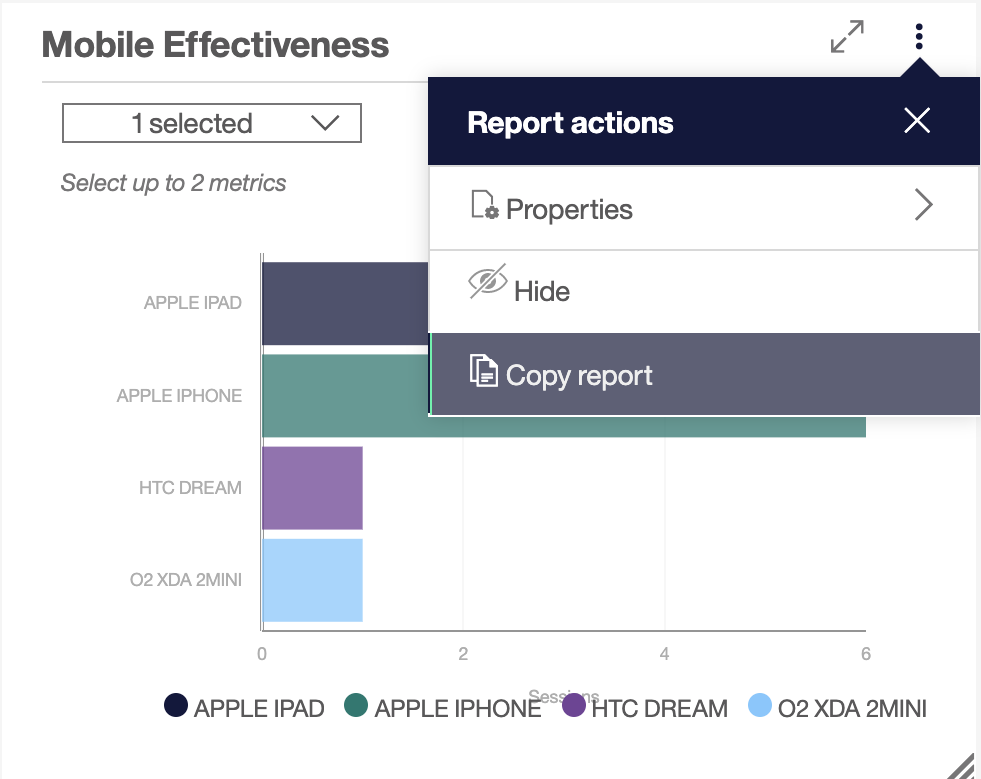
Task: Click the Properties document-gear icon
Action: tap(484, 206)
